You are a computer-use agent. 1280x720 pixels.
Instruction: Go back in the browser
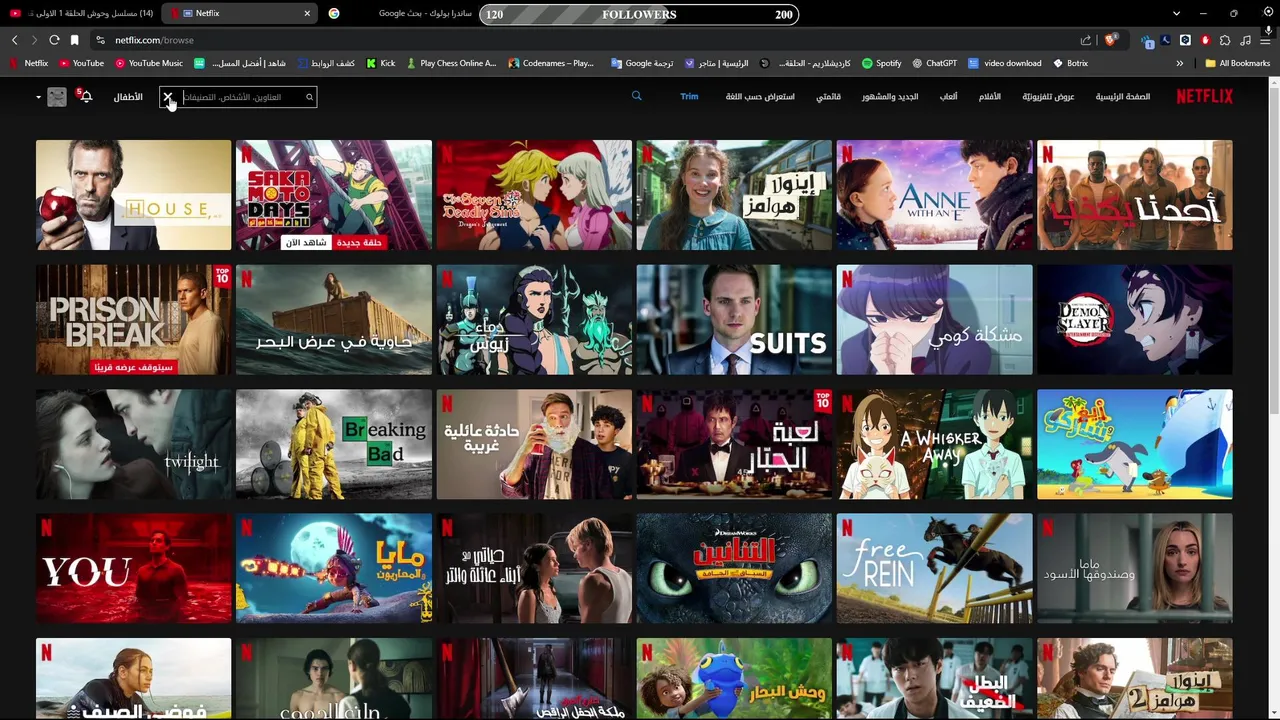coord(14,40)
